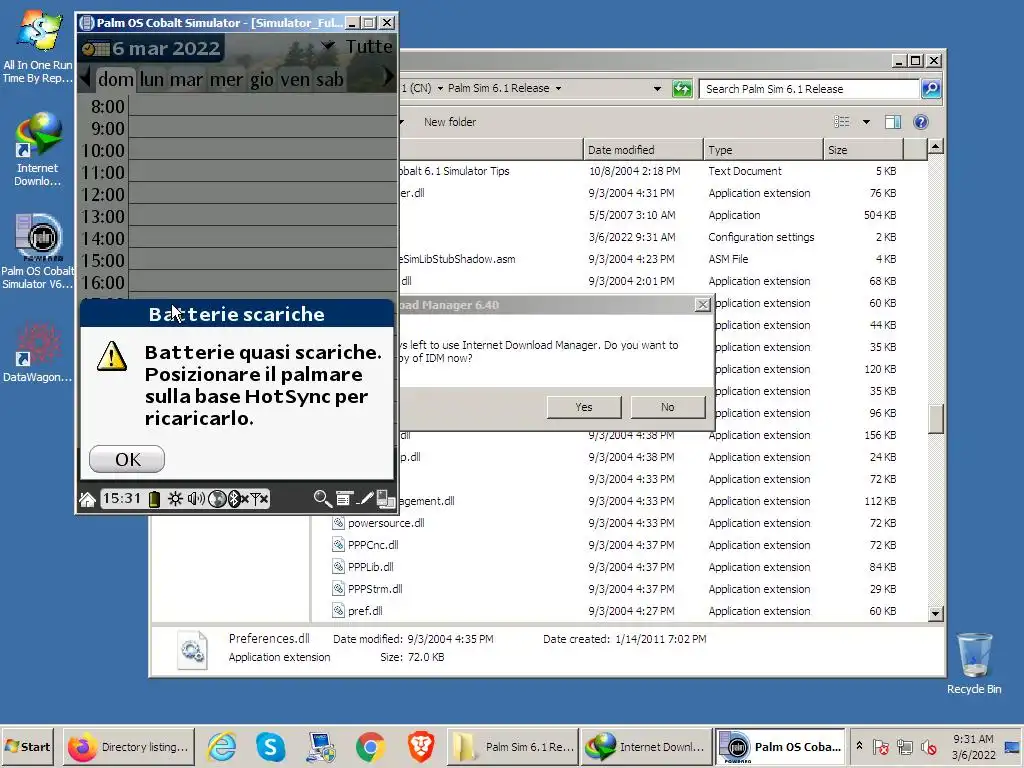Sort by the Date modified column header
Screen dimensions: 1024x768
(x=643, y=150)
